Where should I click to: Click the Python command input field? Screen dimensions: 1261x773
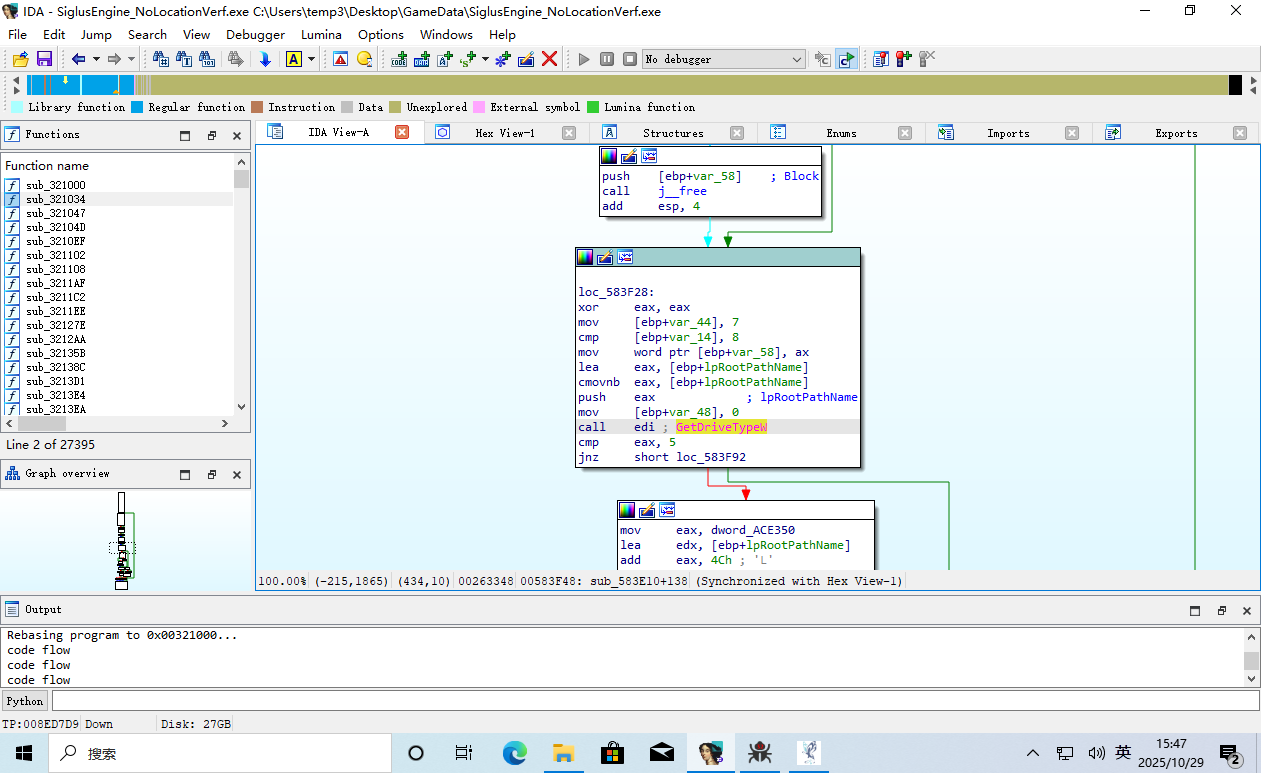pyautogui.click(x=650, y=701)
